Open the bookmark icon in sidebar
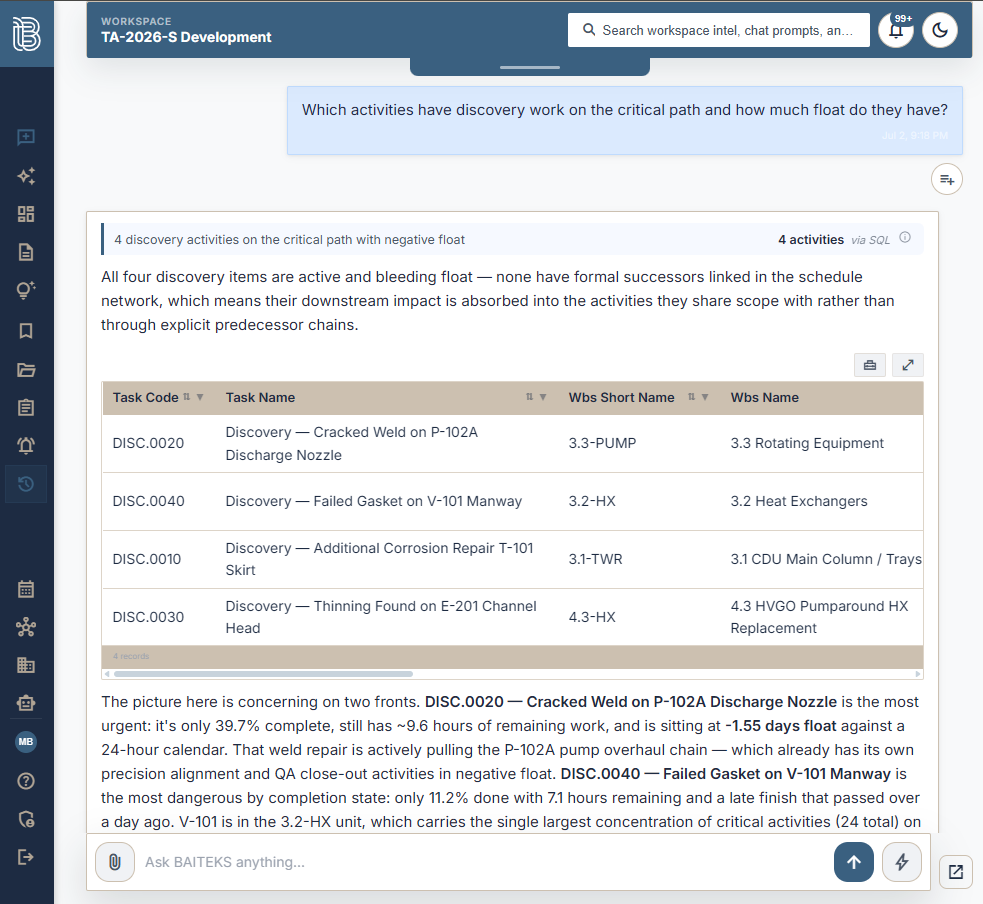This screenshot has width=983, height=904. pyautogui.click(x=26, y=330)
